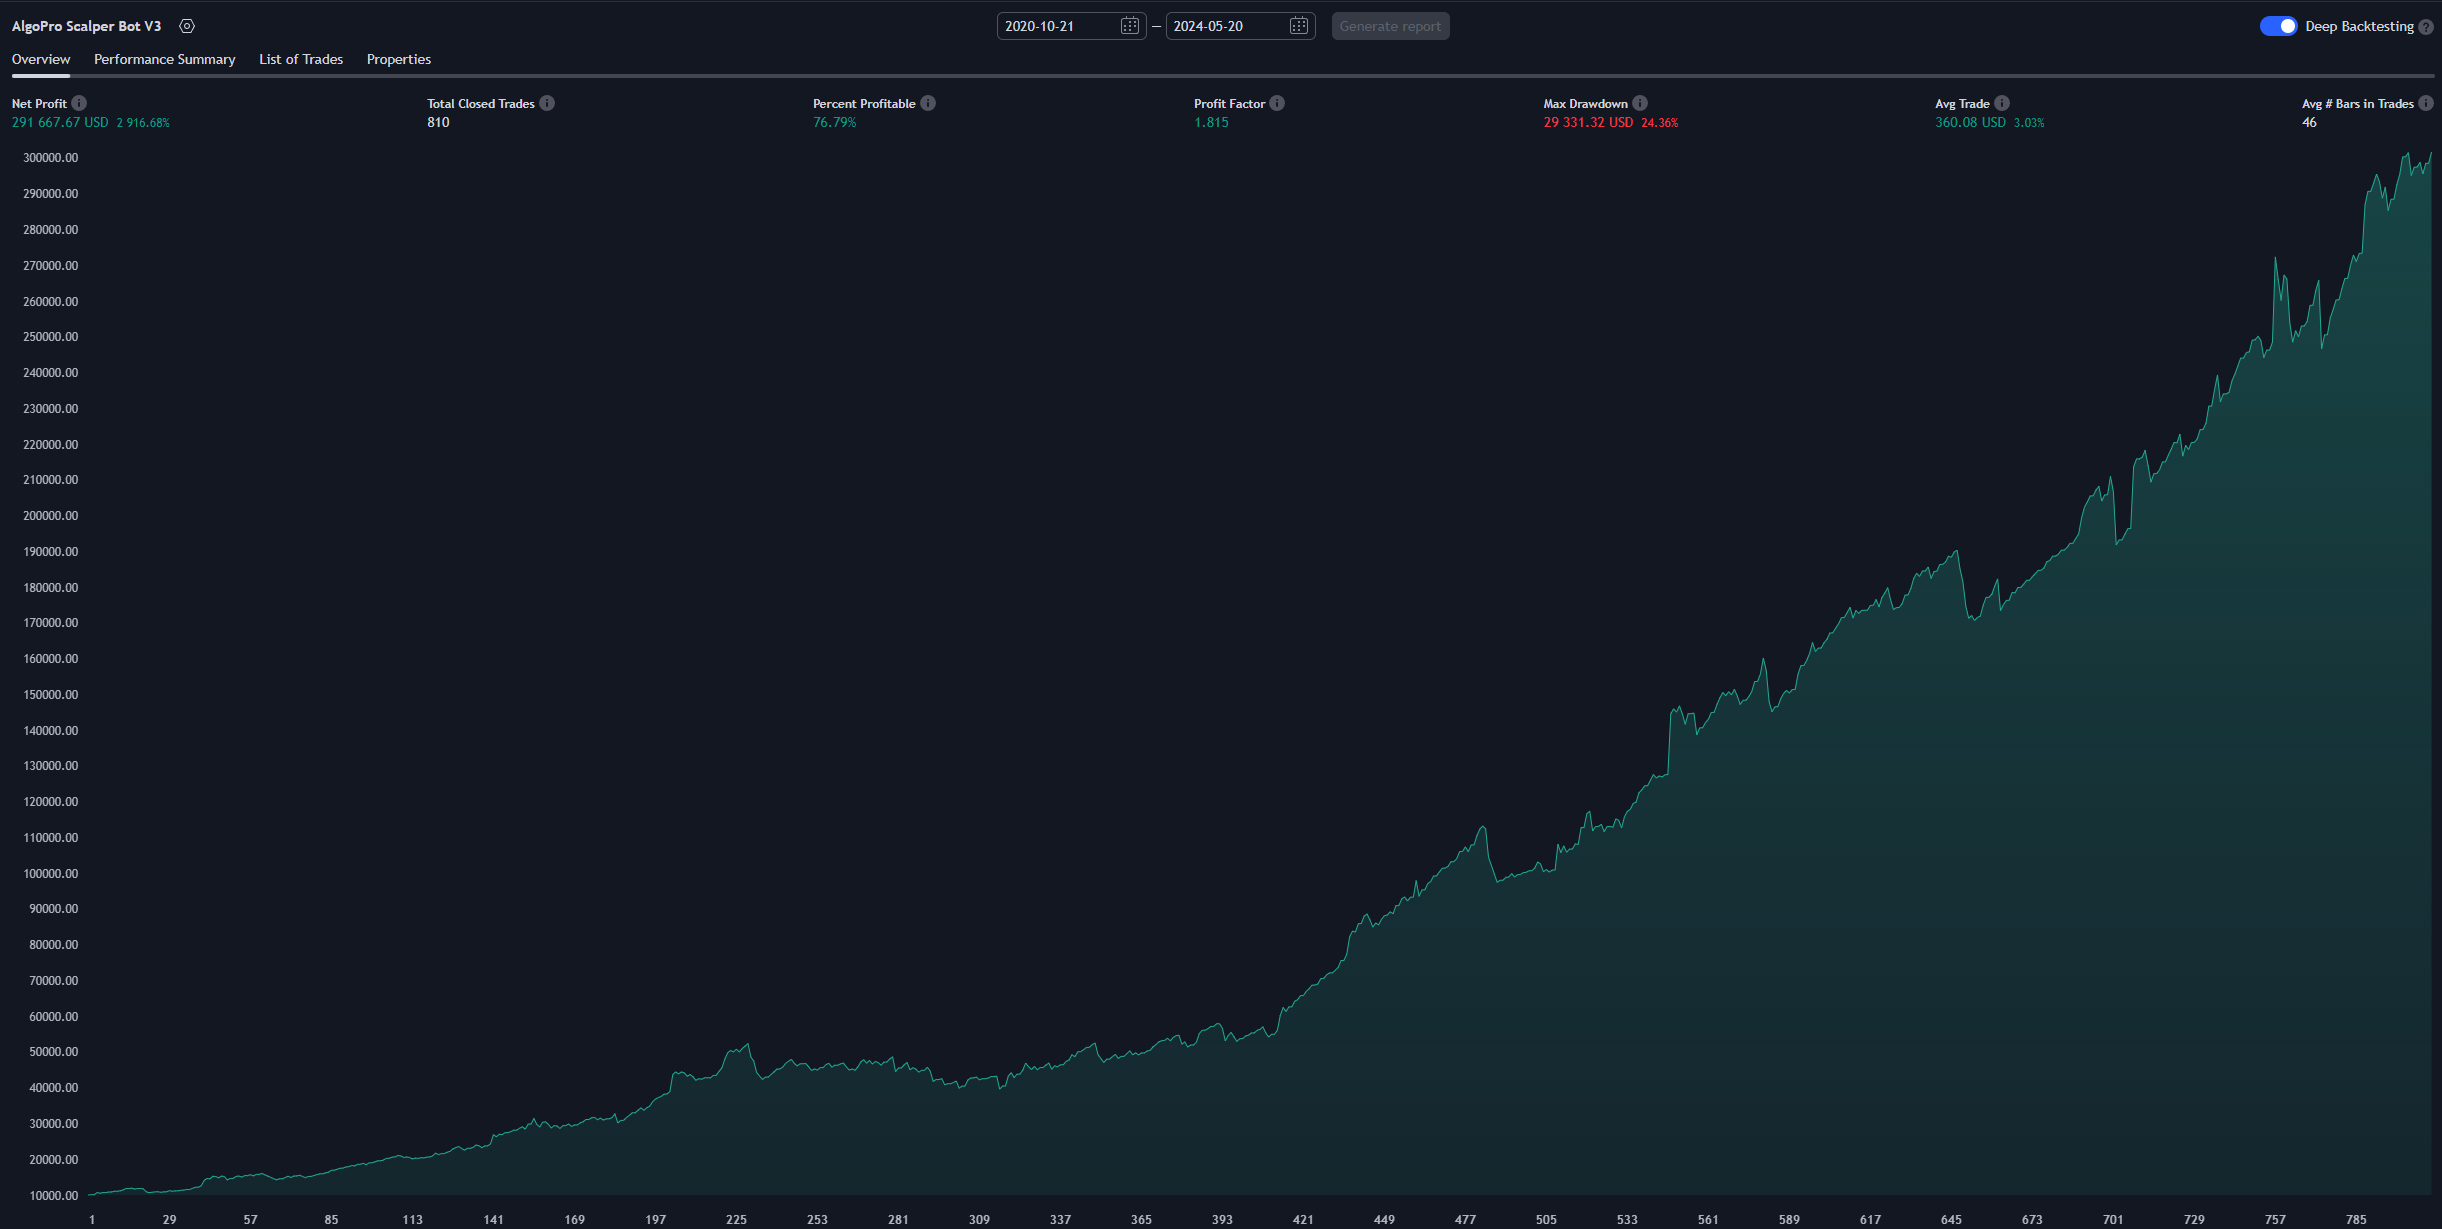2442x1229 pixels.
Task: Click the Generate report button
Action: (x=1390, y=26)
